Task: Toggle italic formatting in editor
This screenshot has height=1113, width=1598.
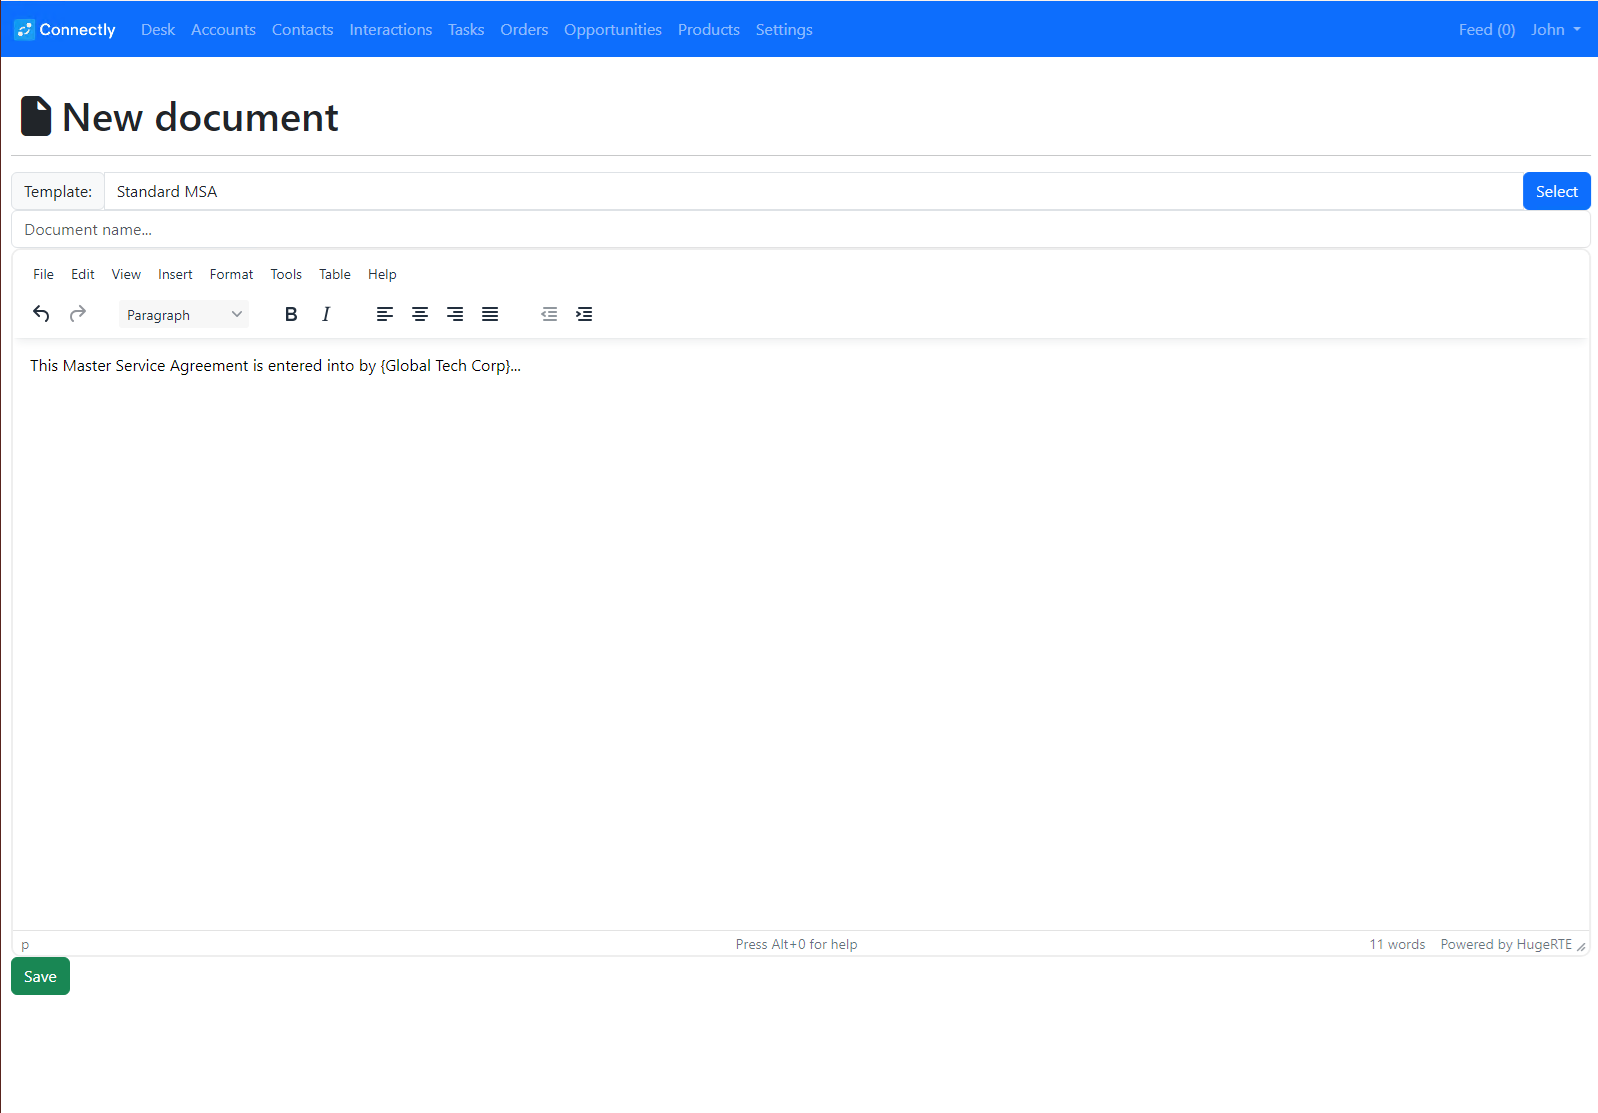Action: click(x=326, y=314)
